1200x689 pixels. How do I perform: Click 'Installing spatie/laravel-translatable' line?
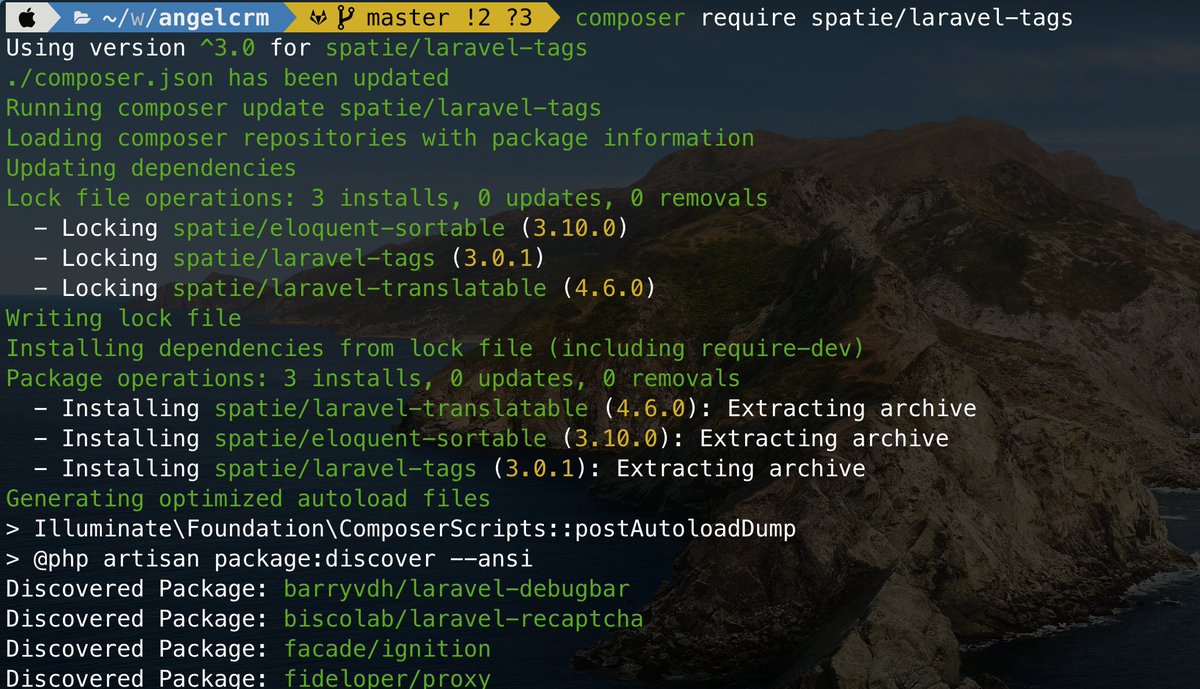pyautogui.click(x=505, y=408)
